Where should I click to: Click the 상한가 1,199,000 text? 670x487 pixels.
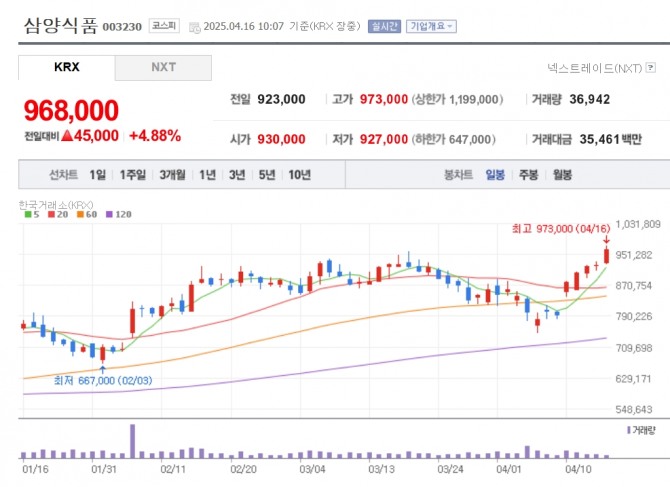tap(458, 100)
